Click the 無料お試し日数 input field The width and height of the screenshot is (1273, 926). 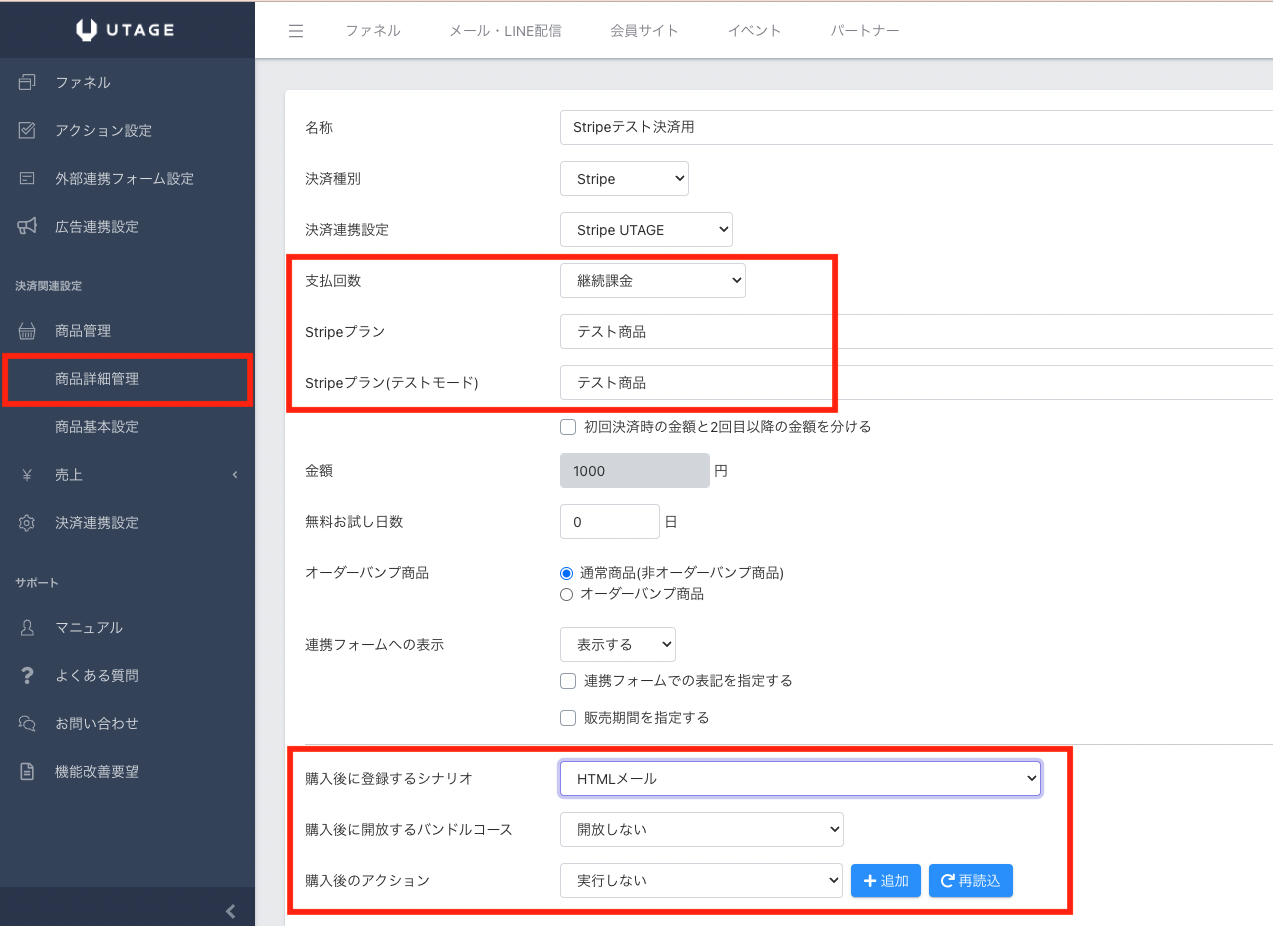click(x=609, y=522)
